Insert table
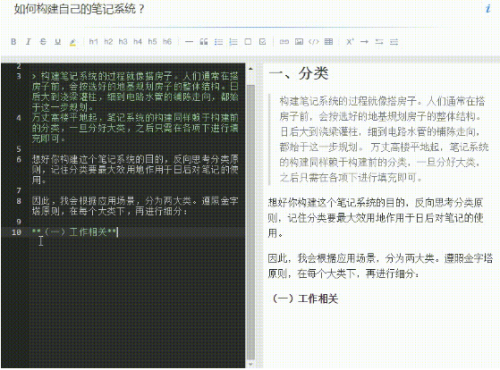The width and height of the screenshot is (500, 370). (x=329, y=42)
